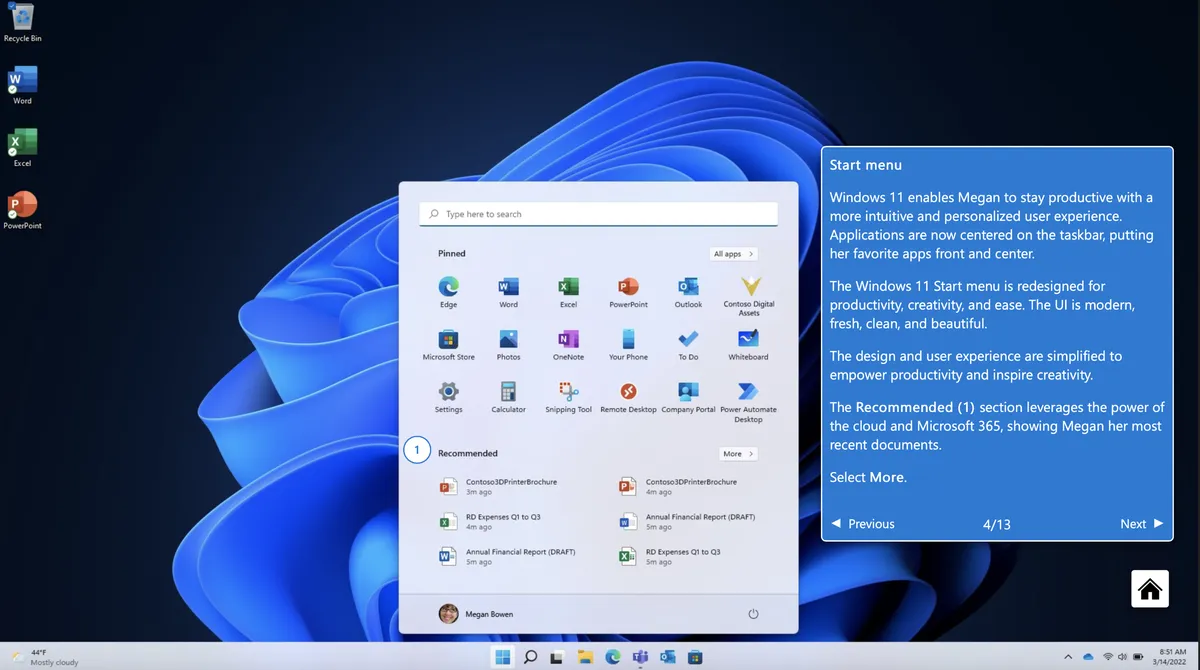
Task: Click the OneDrive cloud tray icon
Action: tap(1088, 657)
